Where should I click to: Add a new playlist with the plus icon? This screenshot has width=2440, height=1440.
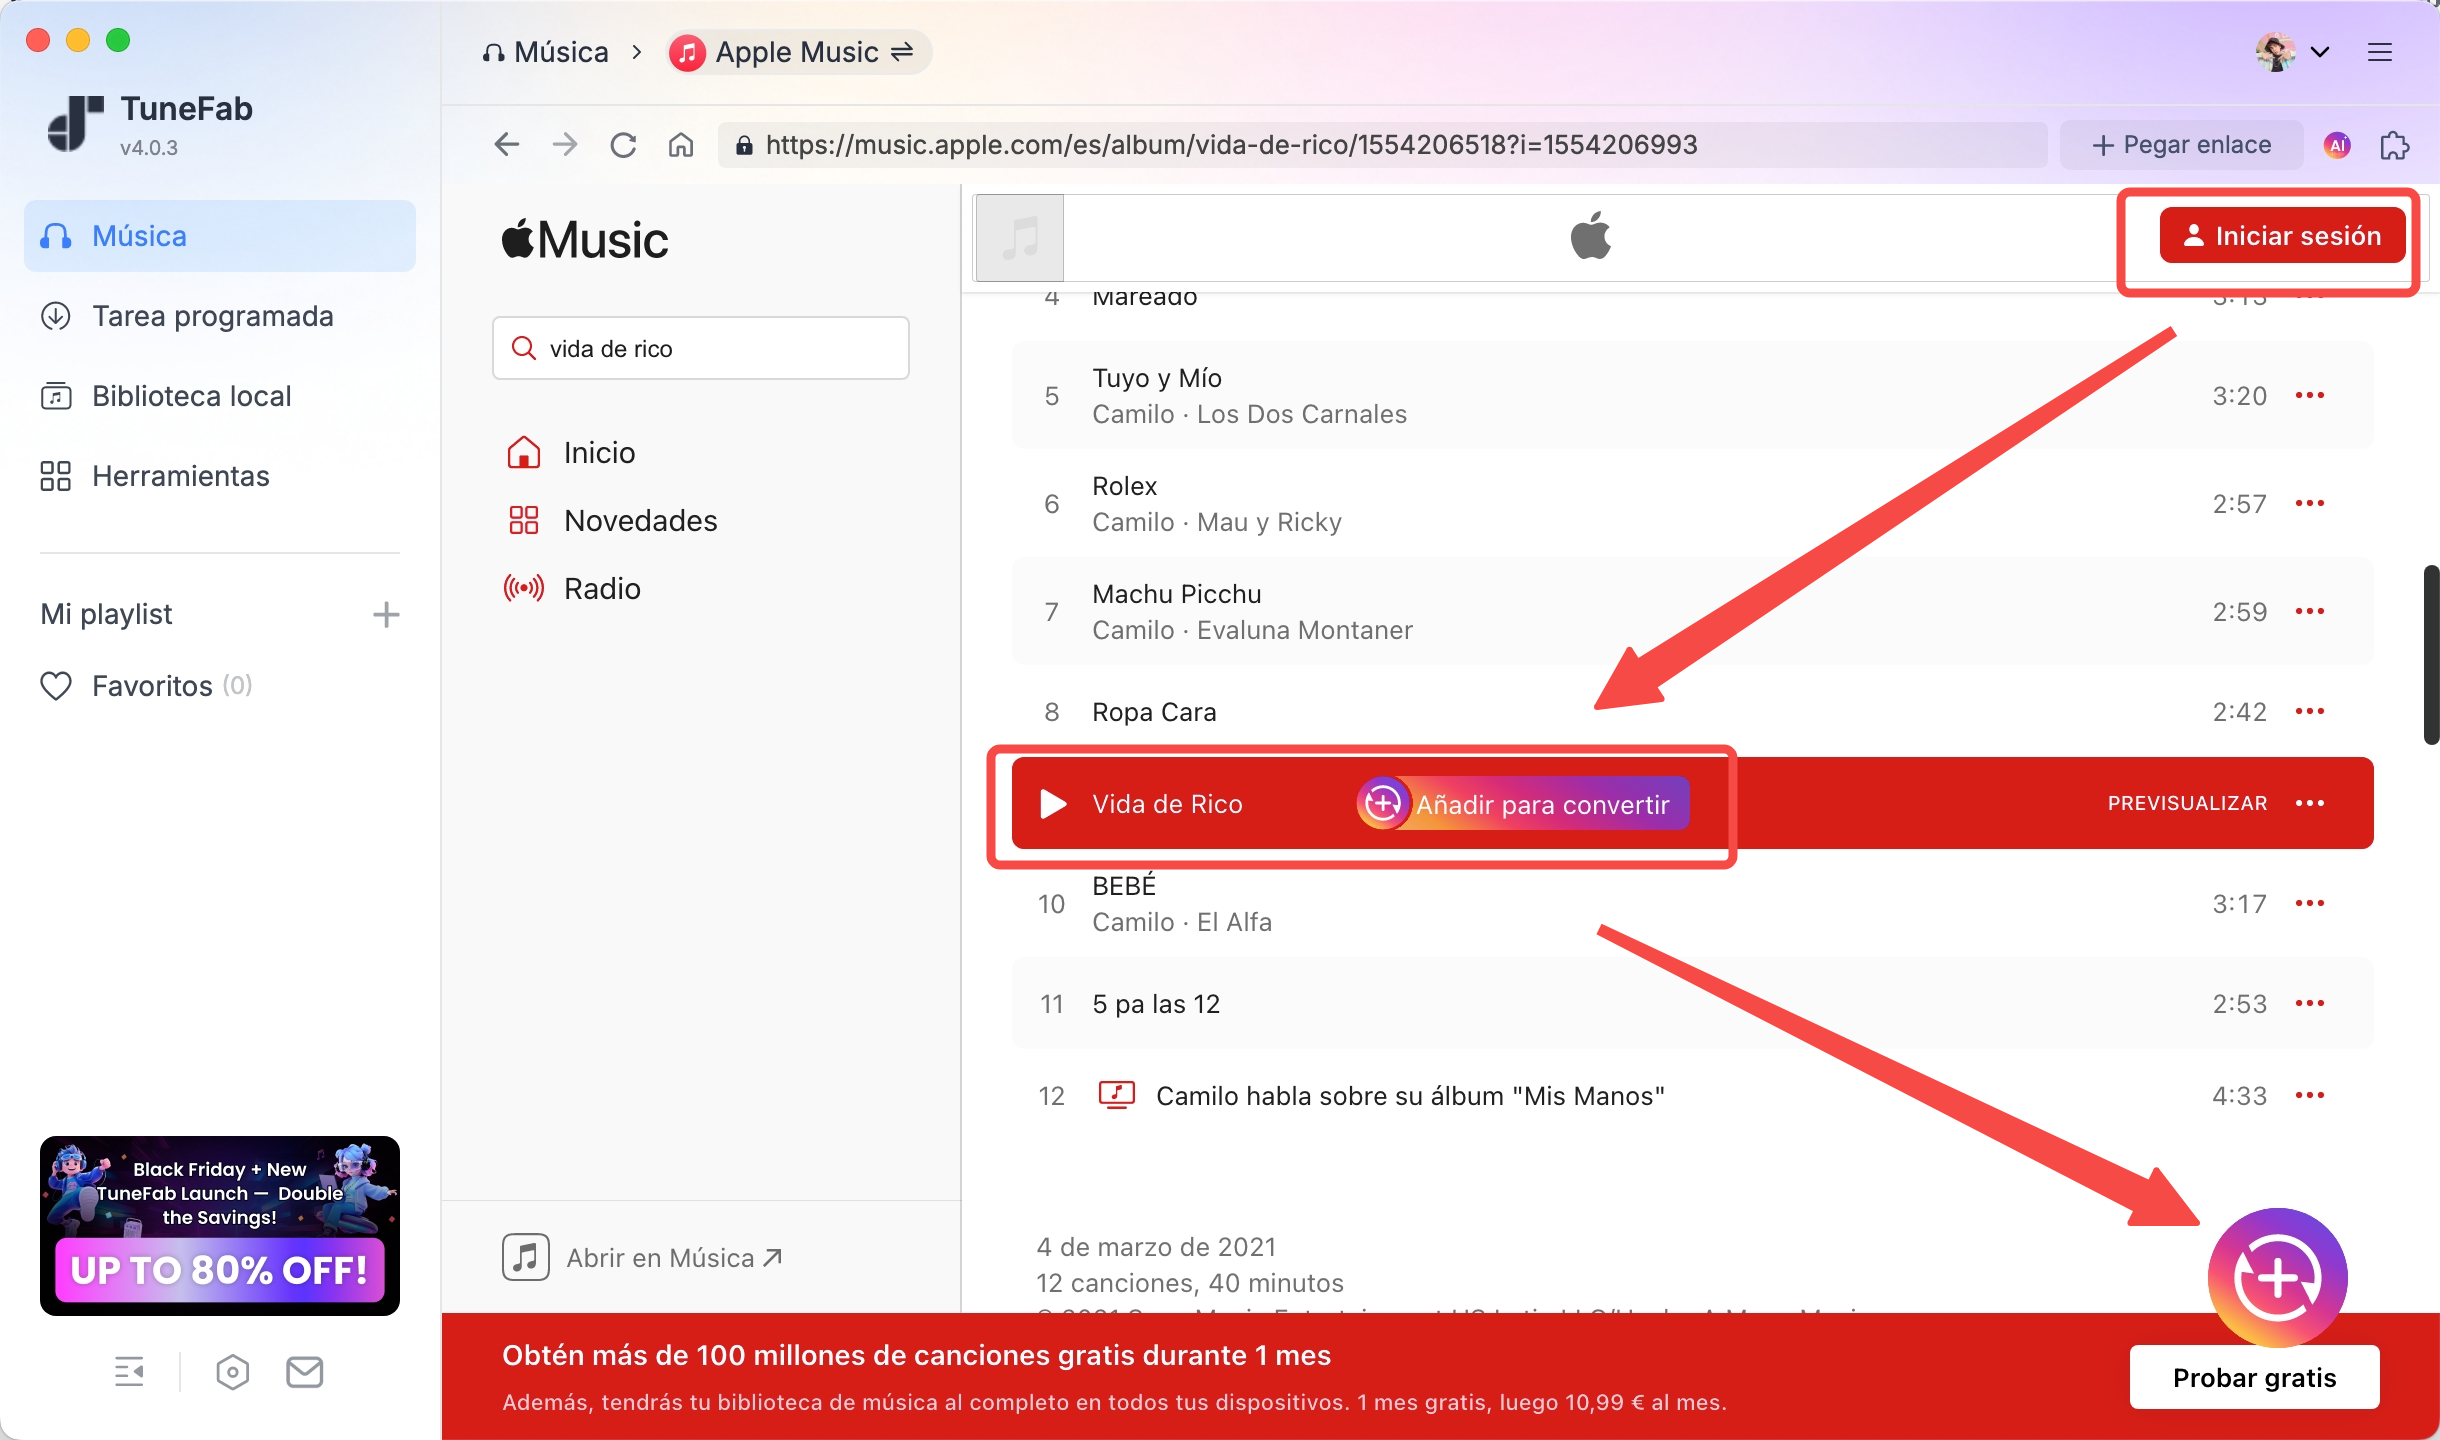[x=386, y=614]
